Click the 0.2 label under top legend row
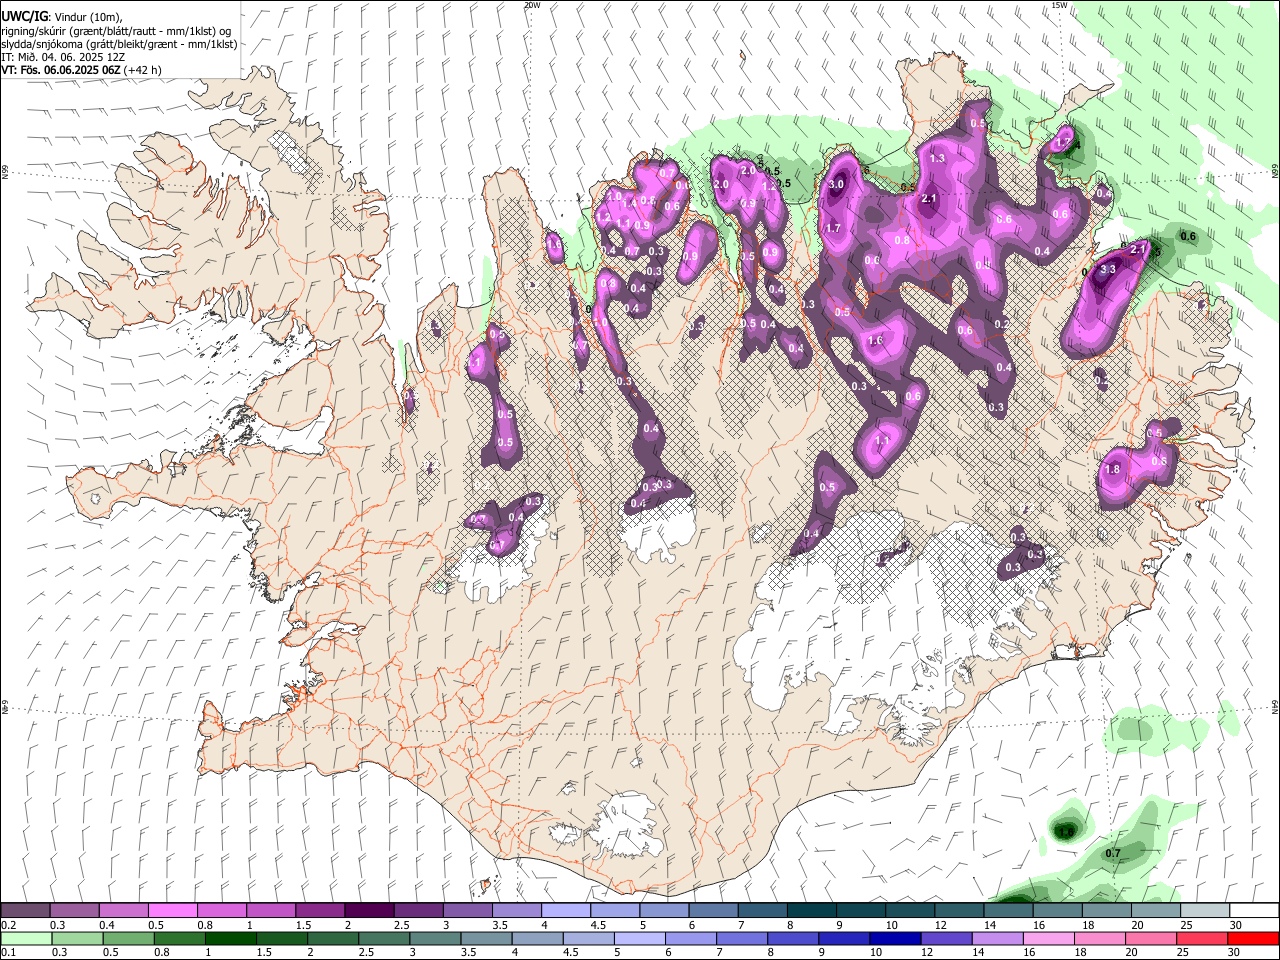 pos(8,925)
